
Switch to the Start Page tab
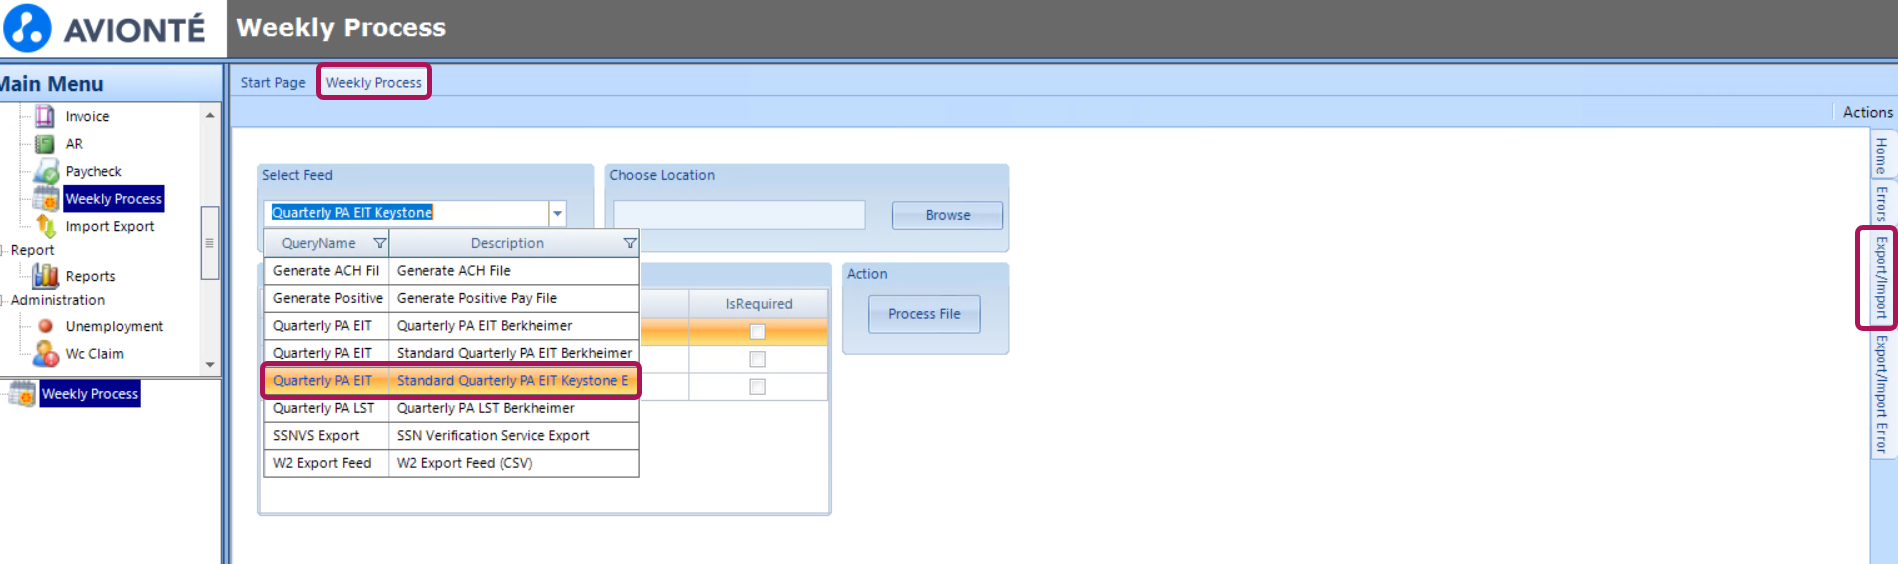[x=273, y=83]
